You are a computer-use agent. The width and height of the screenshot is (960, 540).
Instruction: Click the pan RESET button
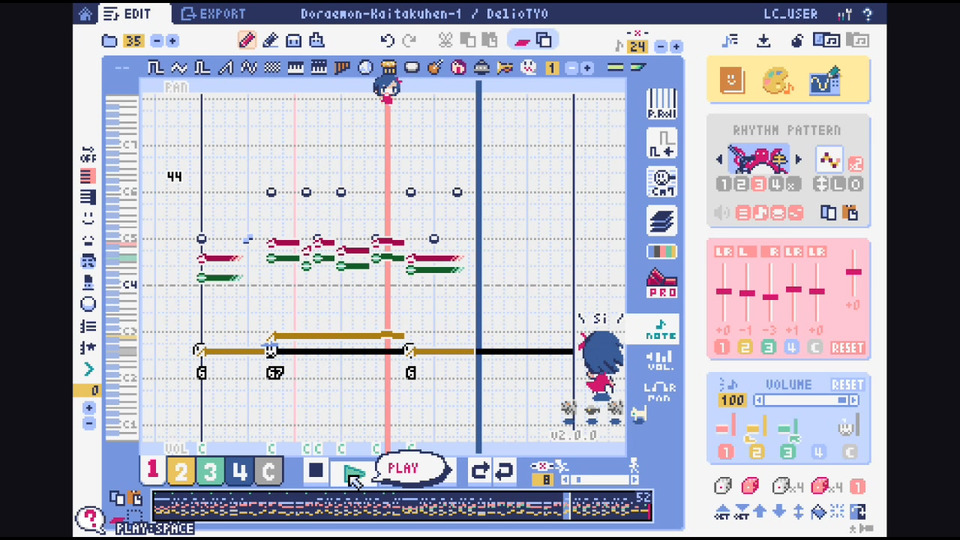coord(847,348)
